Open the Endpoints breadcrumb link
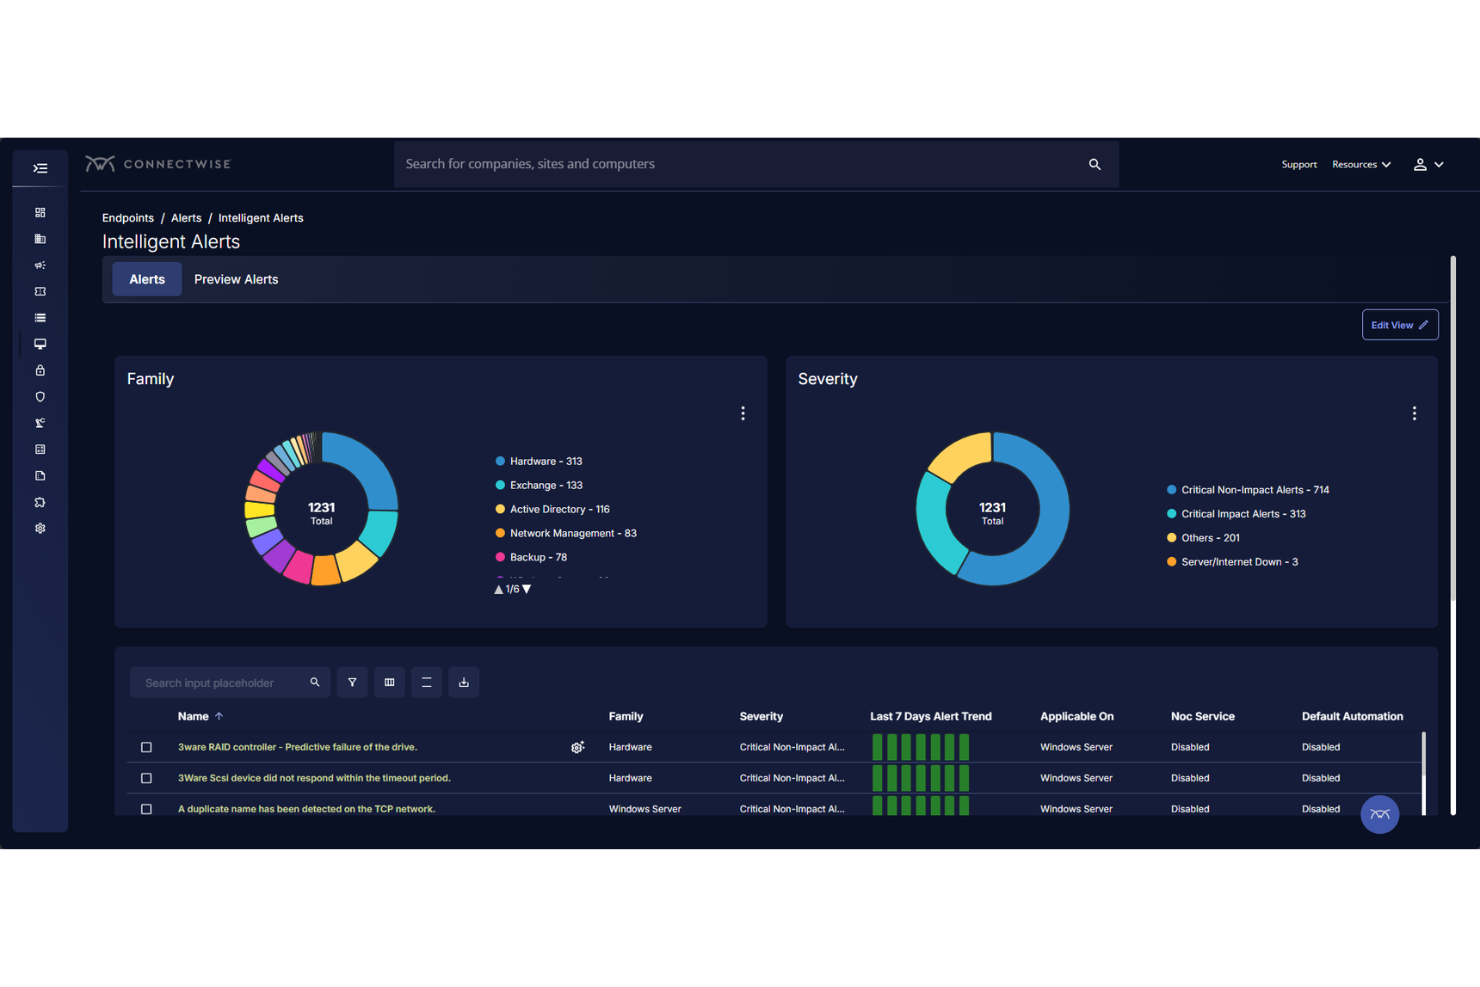 [127, 217]
